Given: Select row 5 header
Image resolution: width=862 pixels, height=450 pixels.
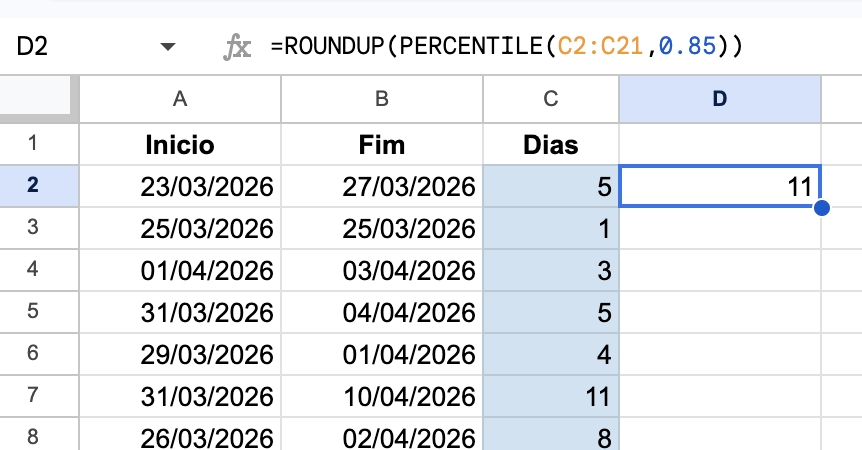Looking at the screenshot, I should point(35,313).
